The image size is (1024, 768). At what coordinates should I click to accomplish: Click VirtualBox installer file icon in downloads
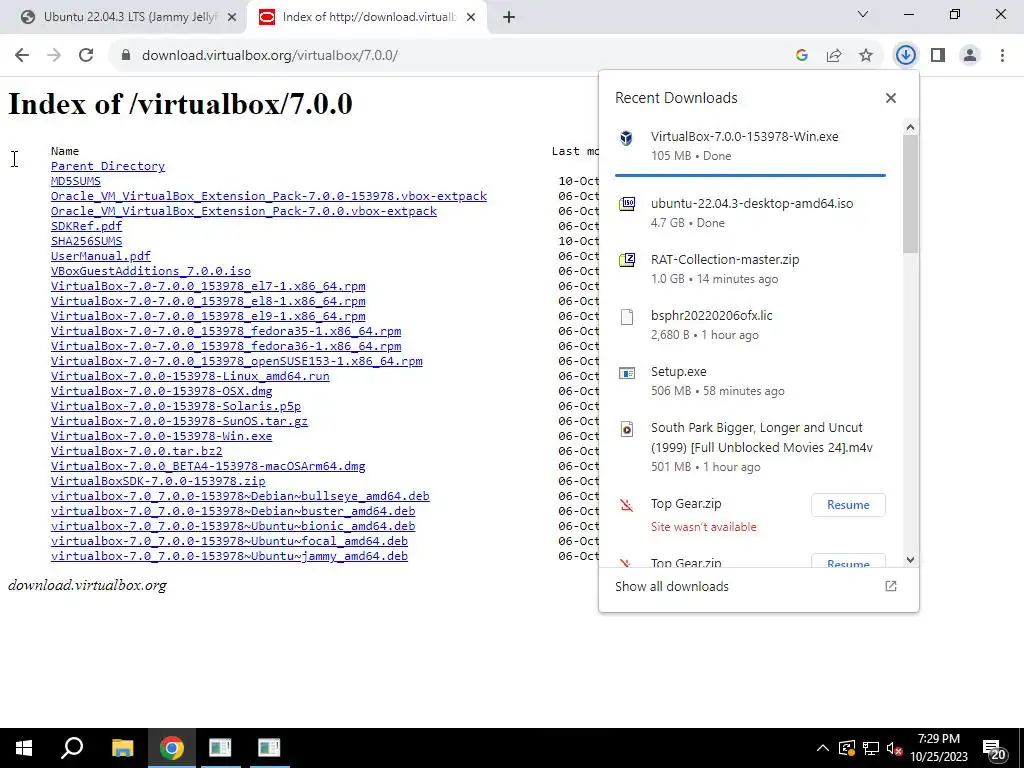tap(626, 138)
